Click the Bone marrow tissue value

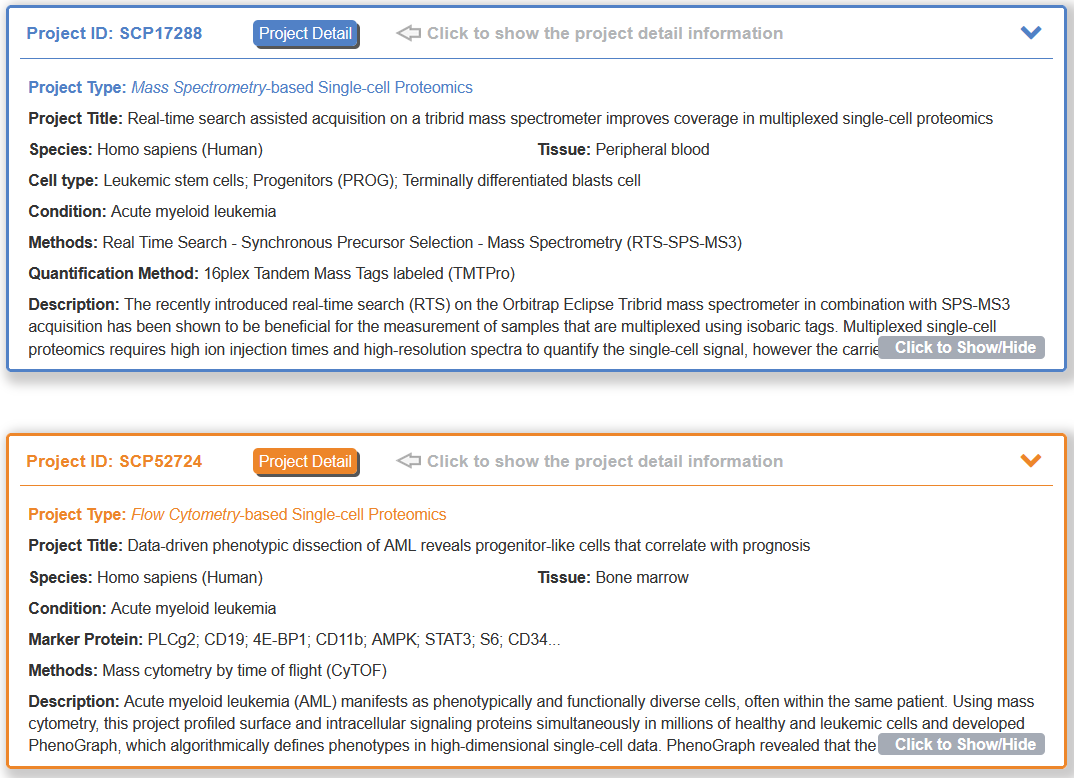click(x=642, y=578)
